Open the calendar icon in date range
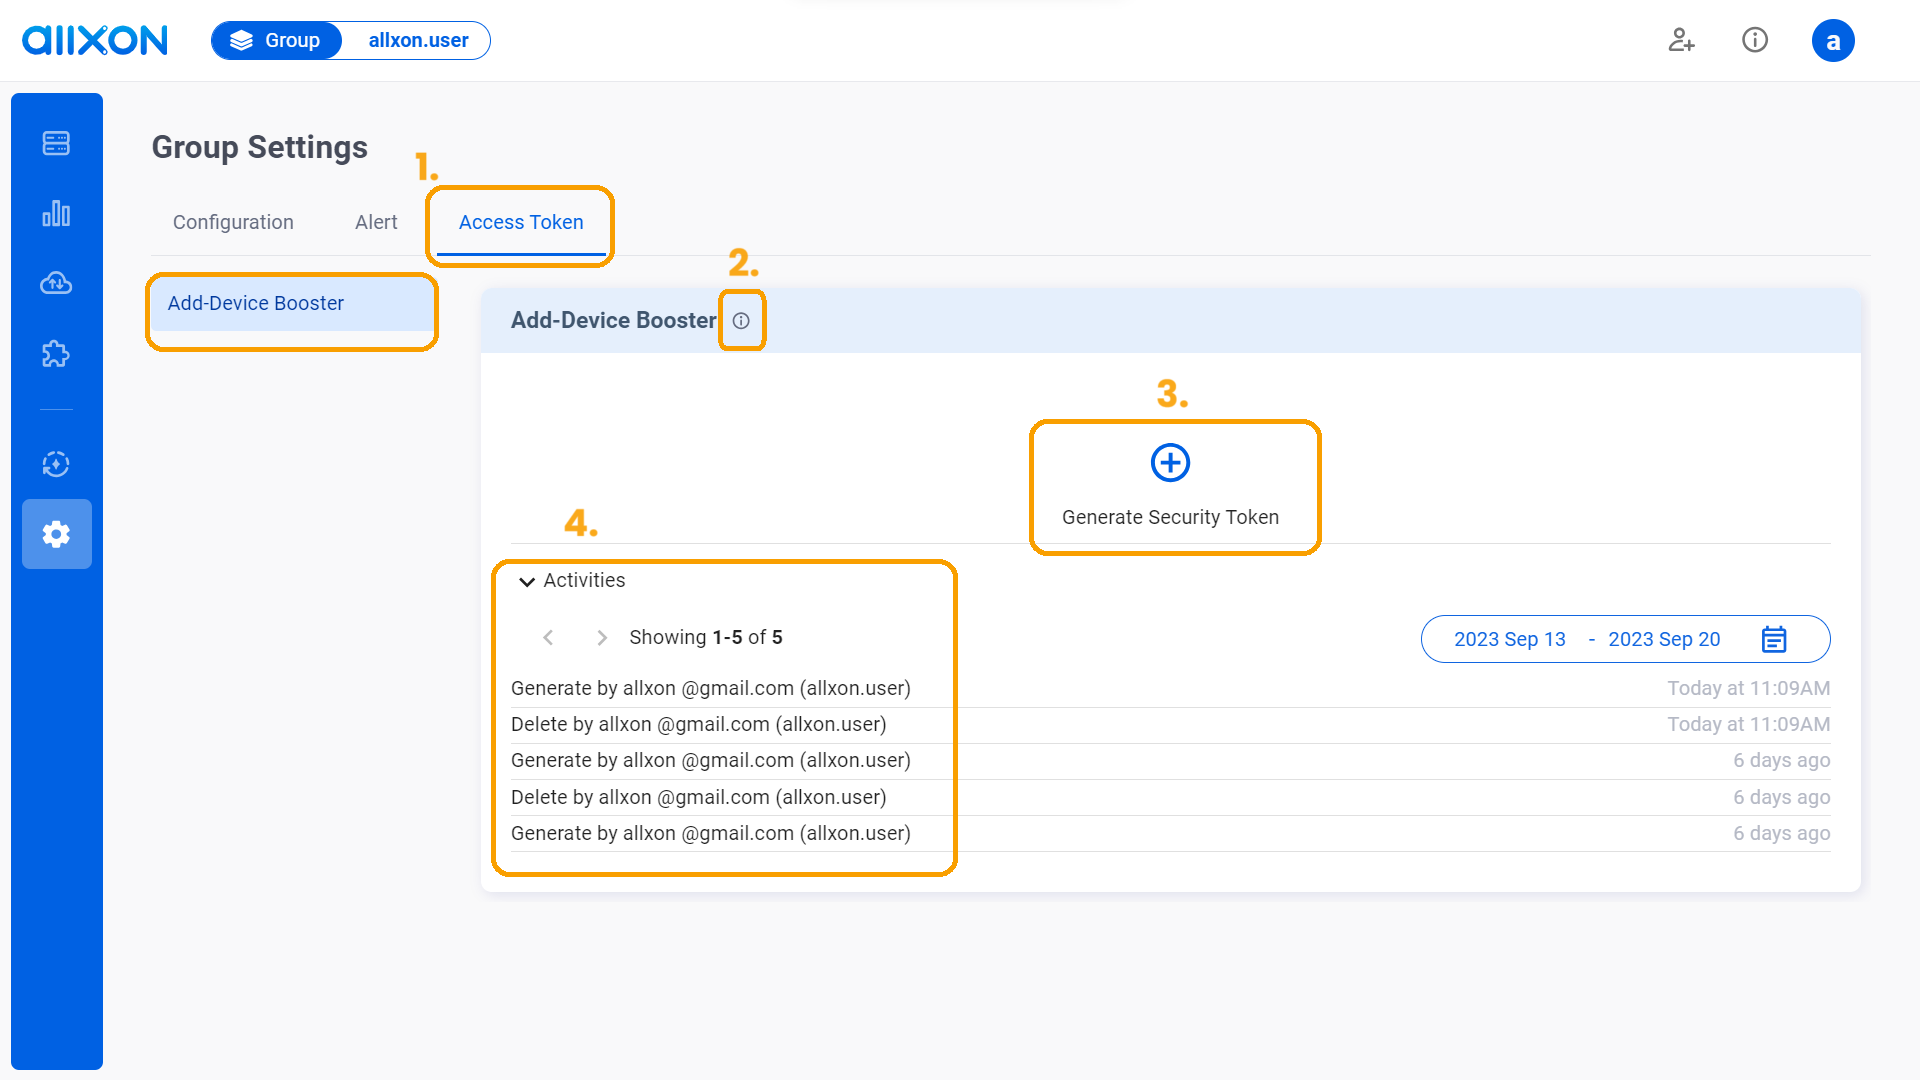 1774,639
